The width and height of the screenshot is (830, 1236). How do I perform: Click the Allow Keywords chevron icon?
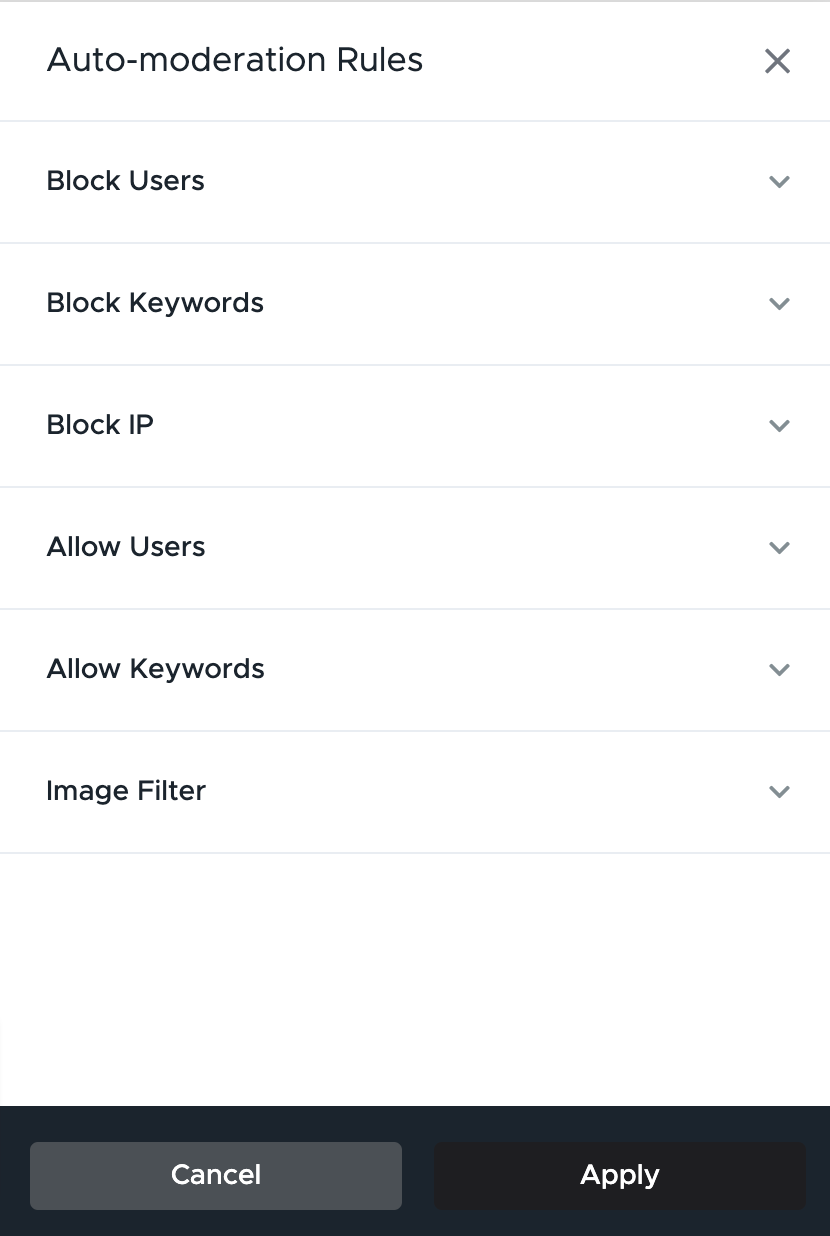tap(779, 670)
